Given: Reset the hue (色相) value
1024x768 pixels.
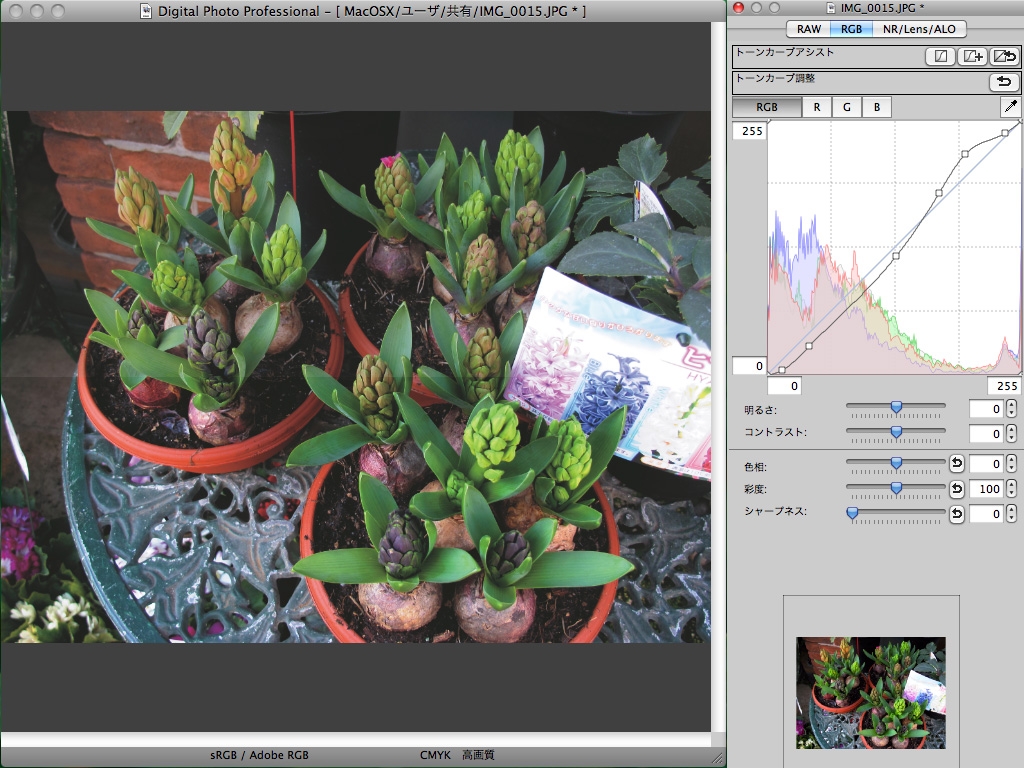Looking at the screenshot, I should pyautogui.click(x=957, y=464).
